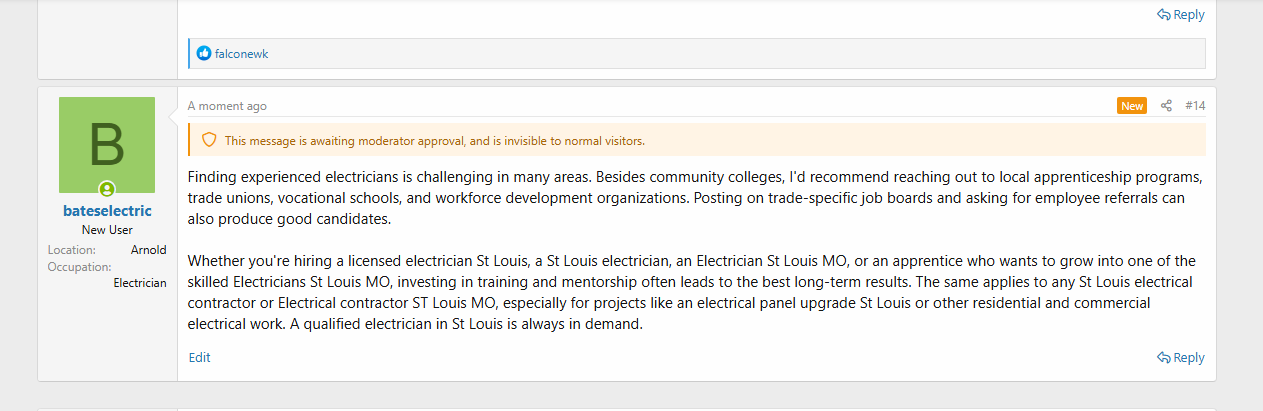Open the #14 post permalink
The height and width of the screenshot is (411, 1263).
pos(1195,106)
